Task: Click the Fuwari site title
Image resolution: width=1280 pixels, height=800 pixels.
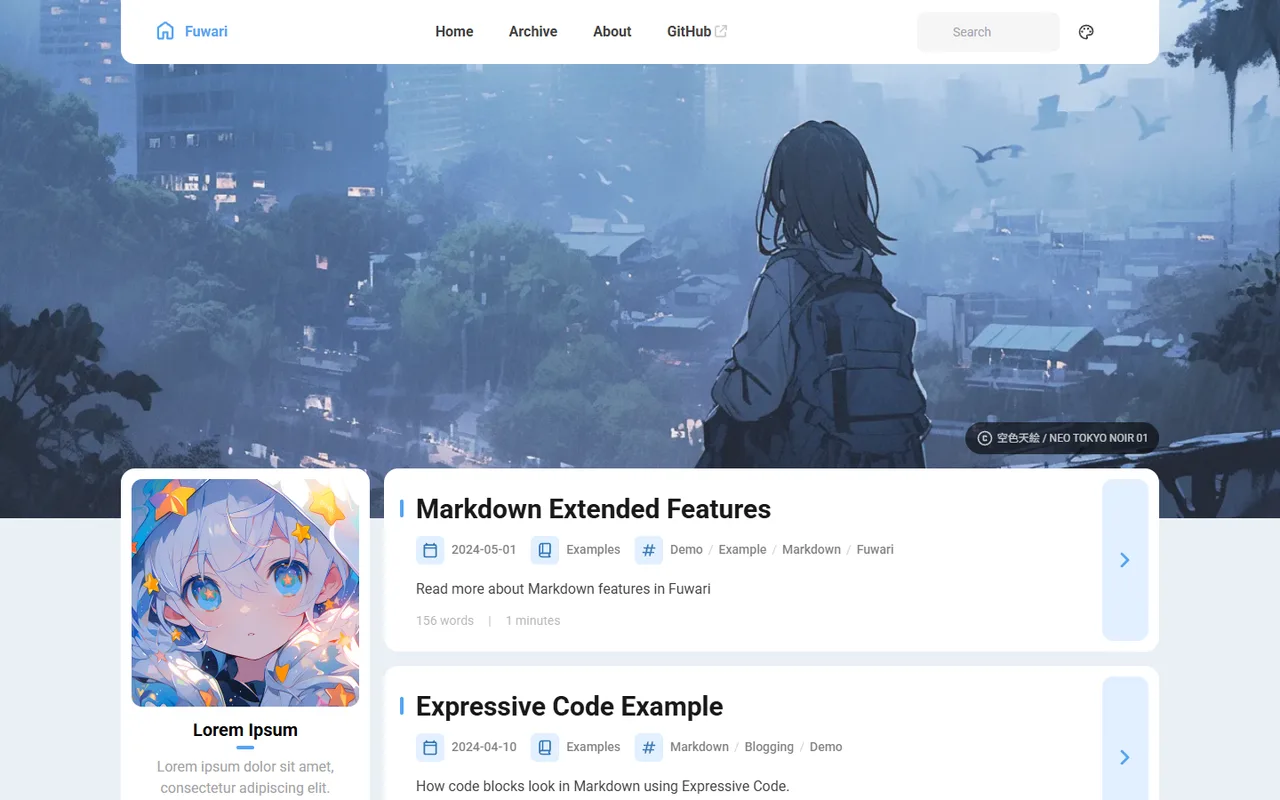Action: [206, 31]
